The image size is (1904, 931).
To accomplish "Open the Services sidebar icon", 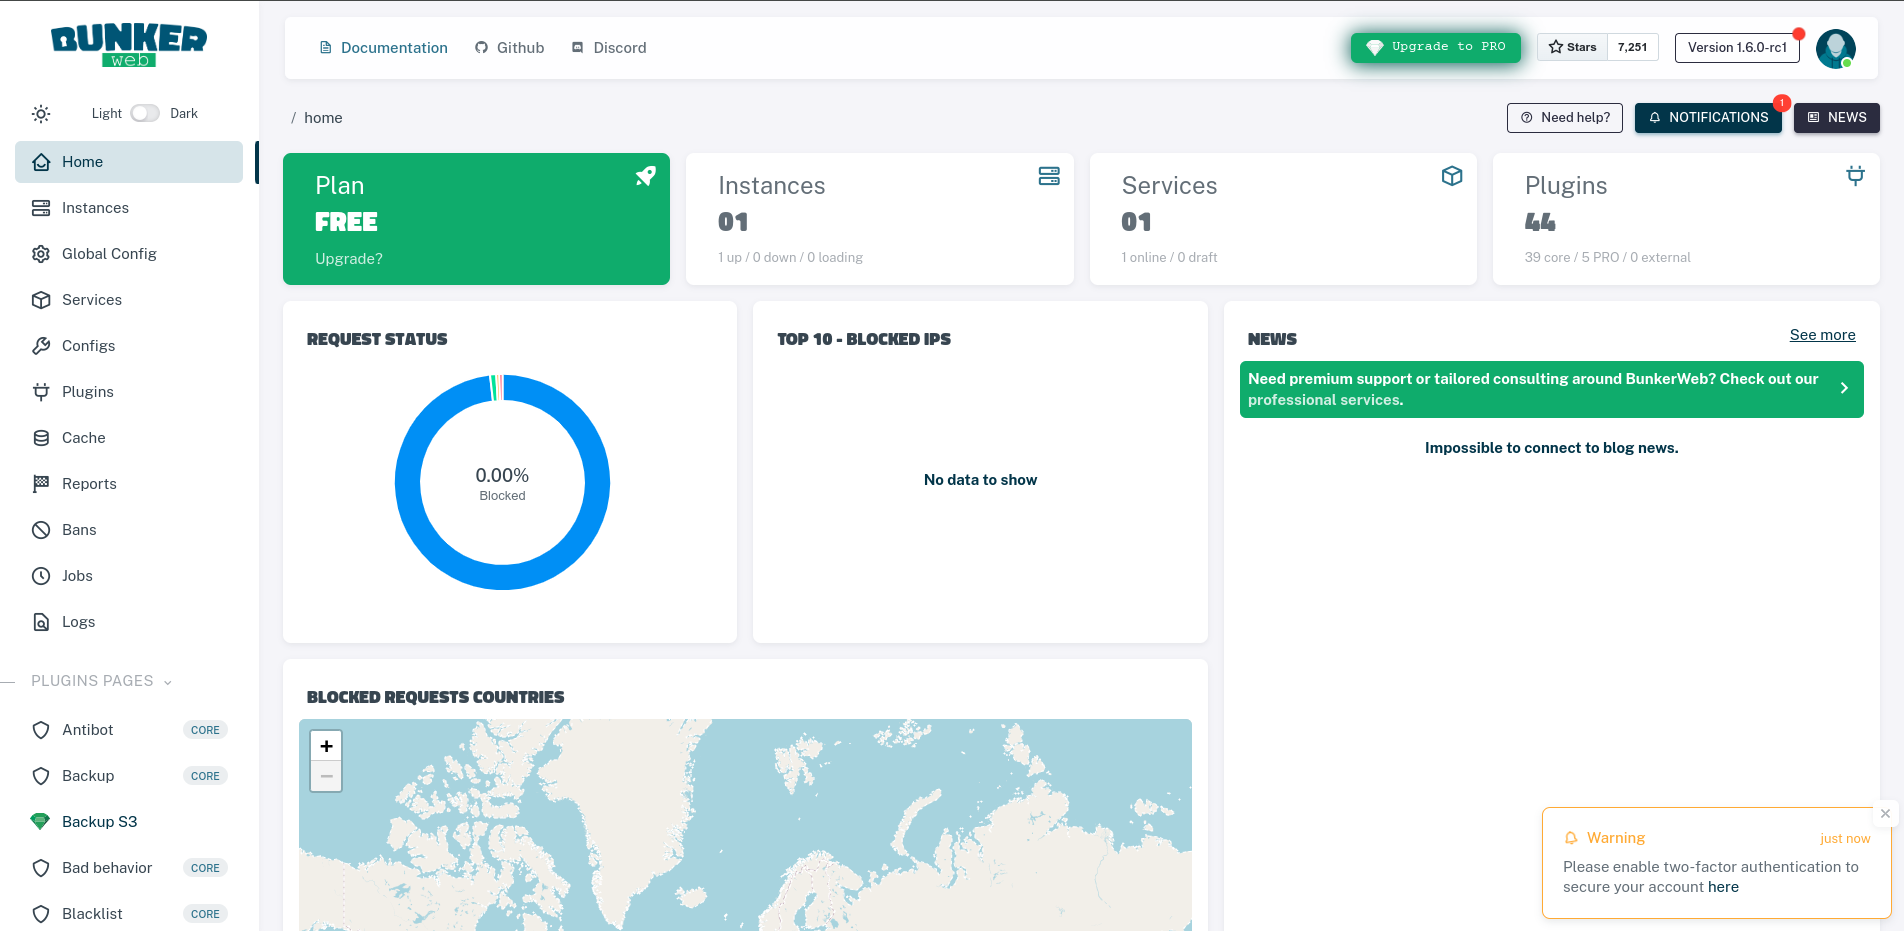I will pyautogui.click(x=41, y=299).
